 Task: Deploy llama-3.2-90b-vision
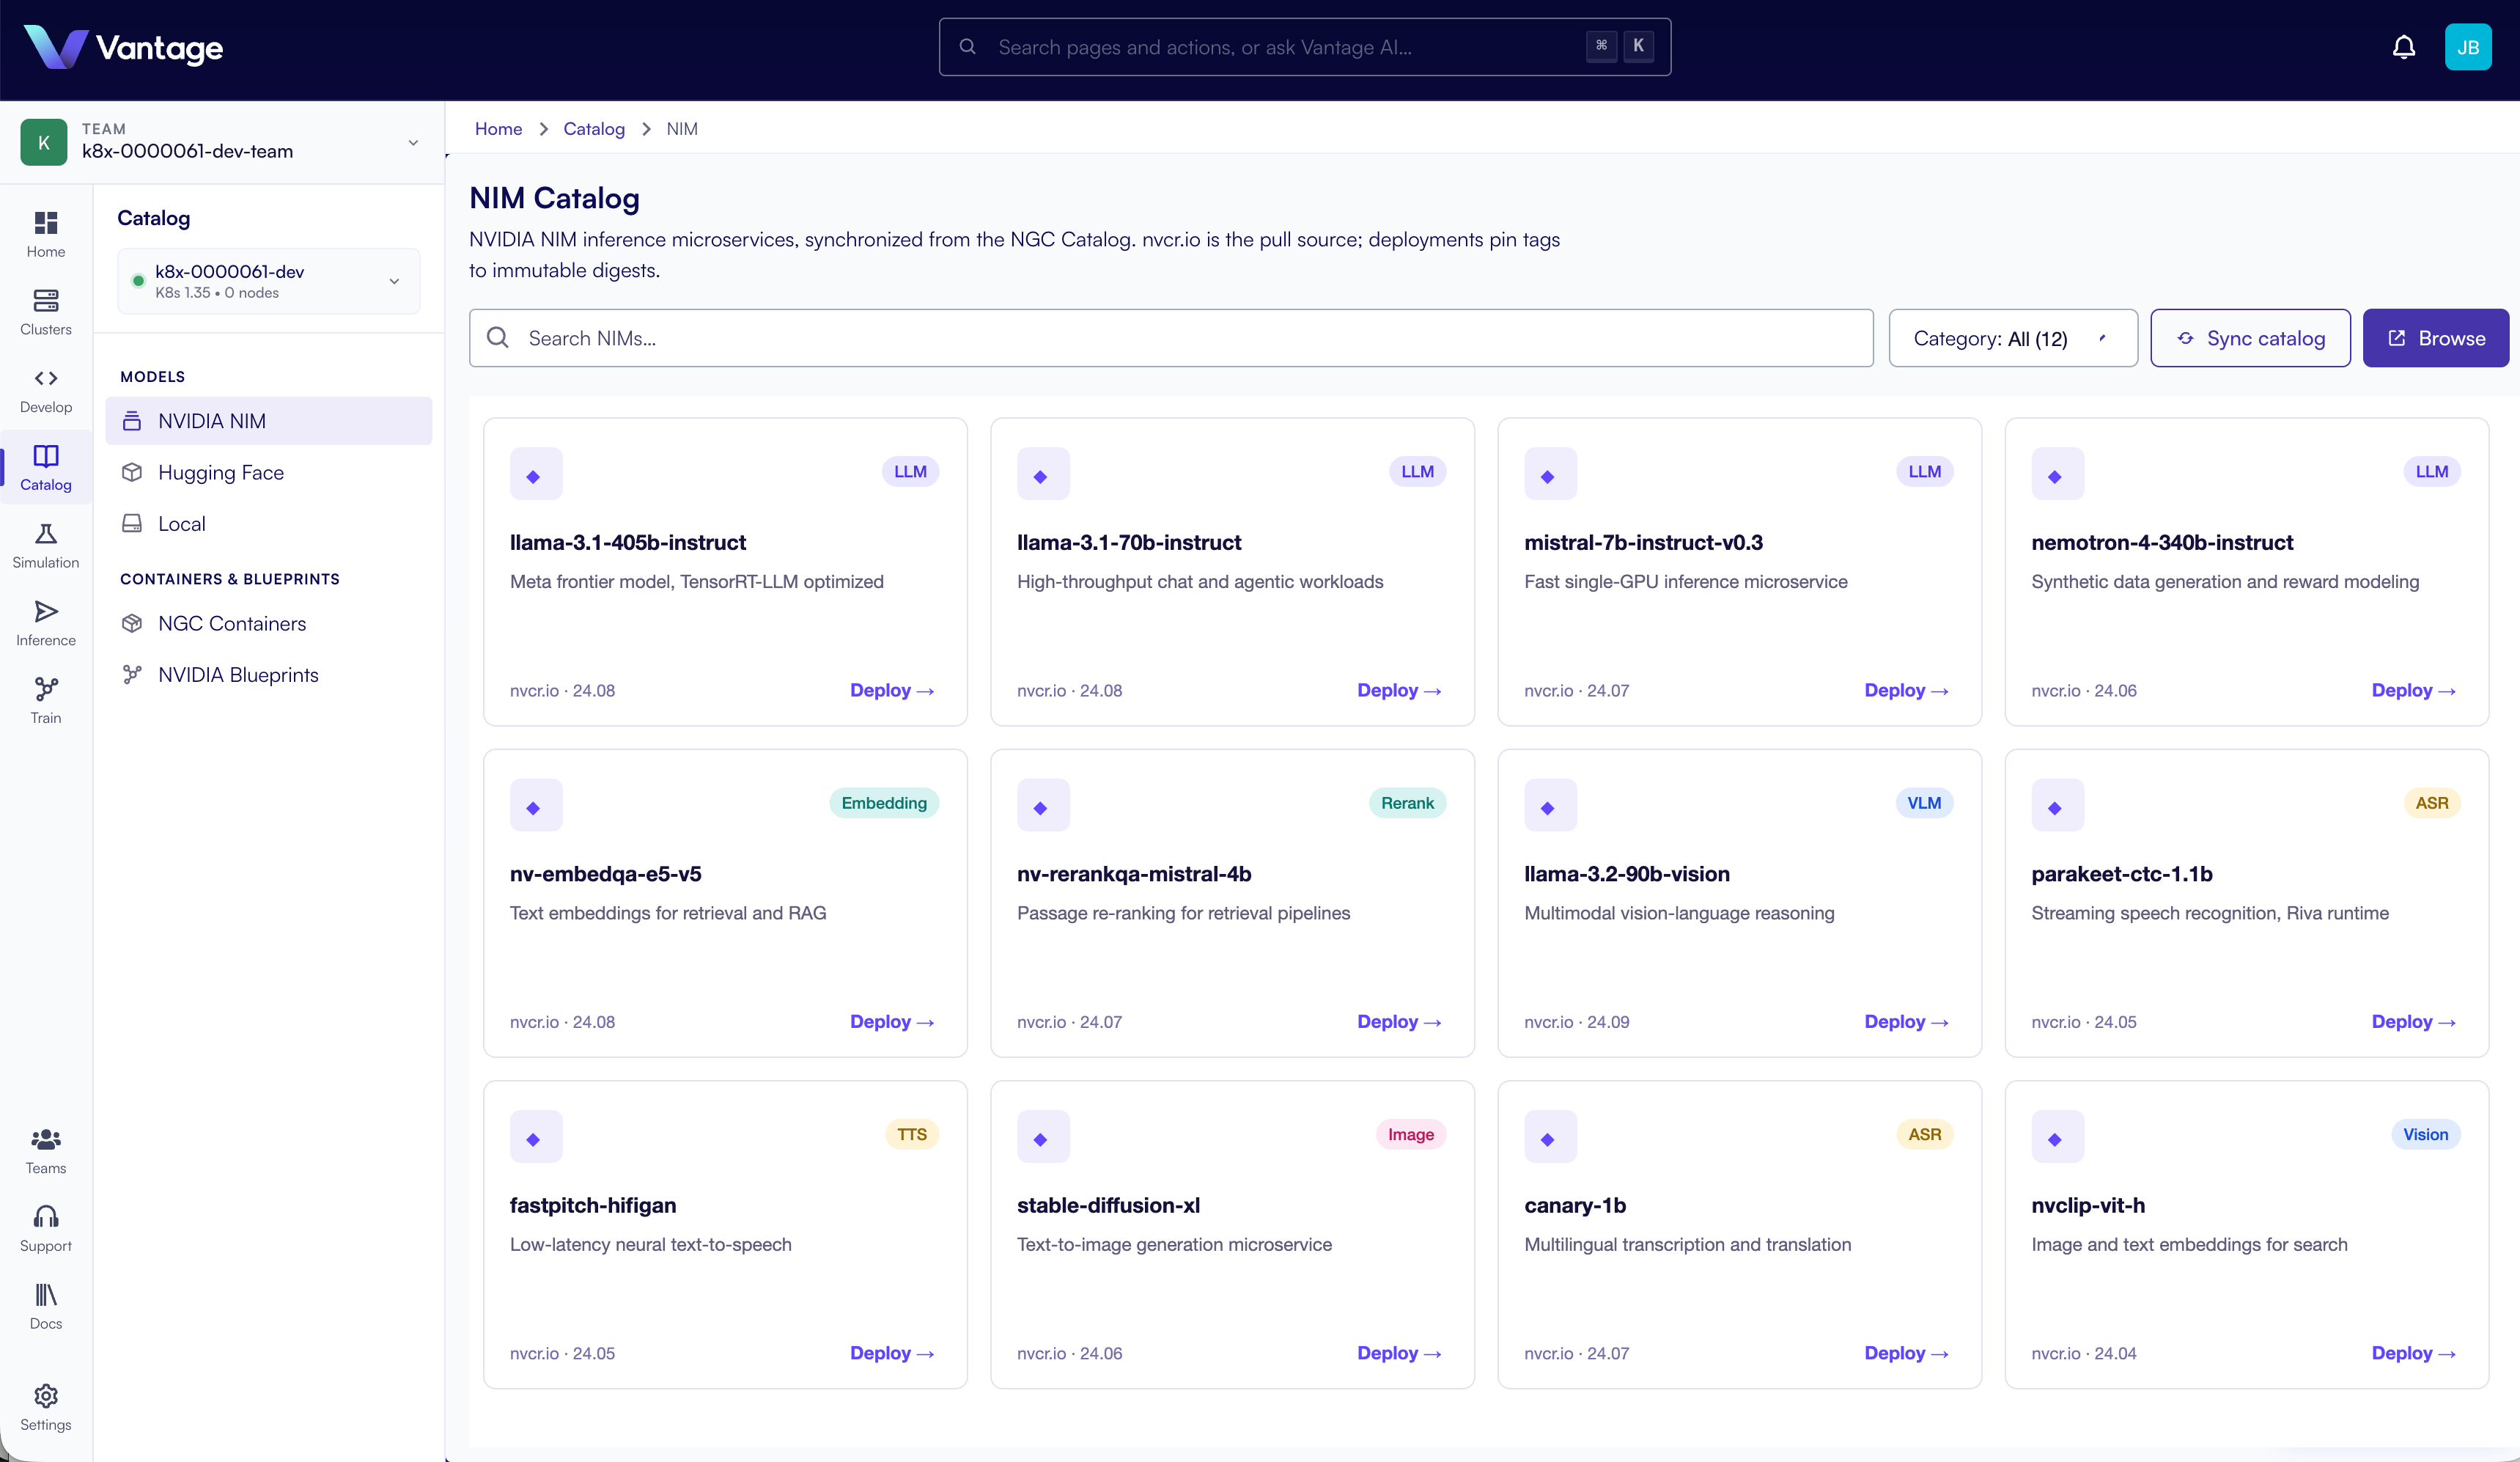(x=1906, y=1021)
